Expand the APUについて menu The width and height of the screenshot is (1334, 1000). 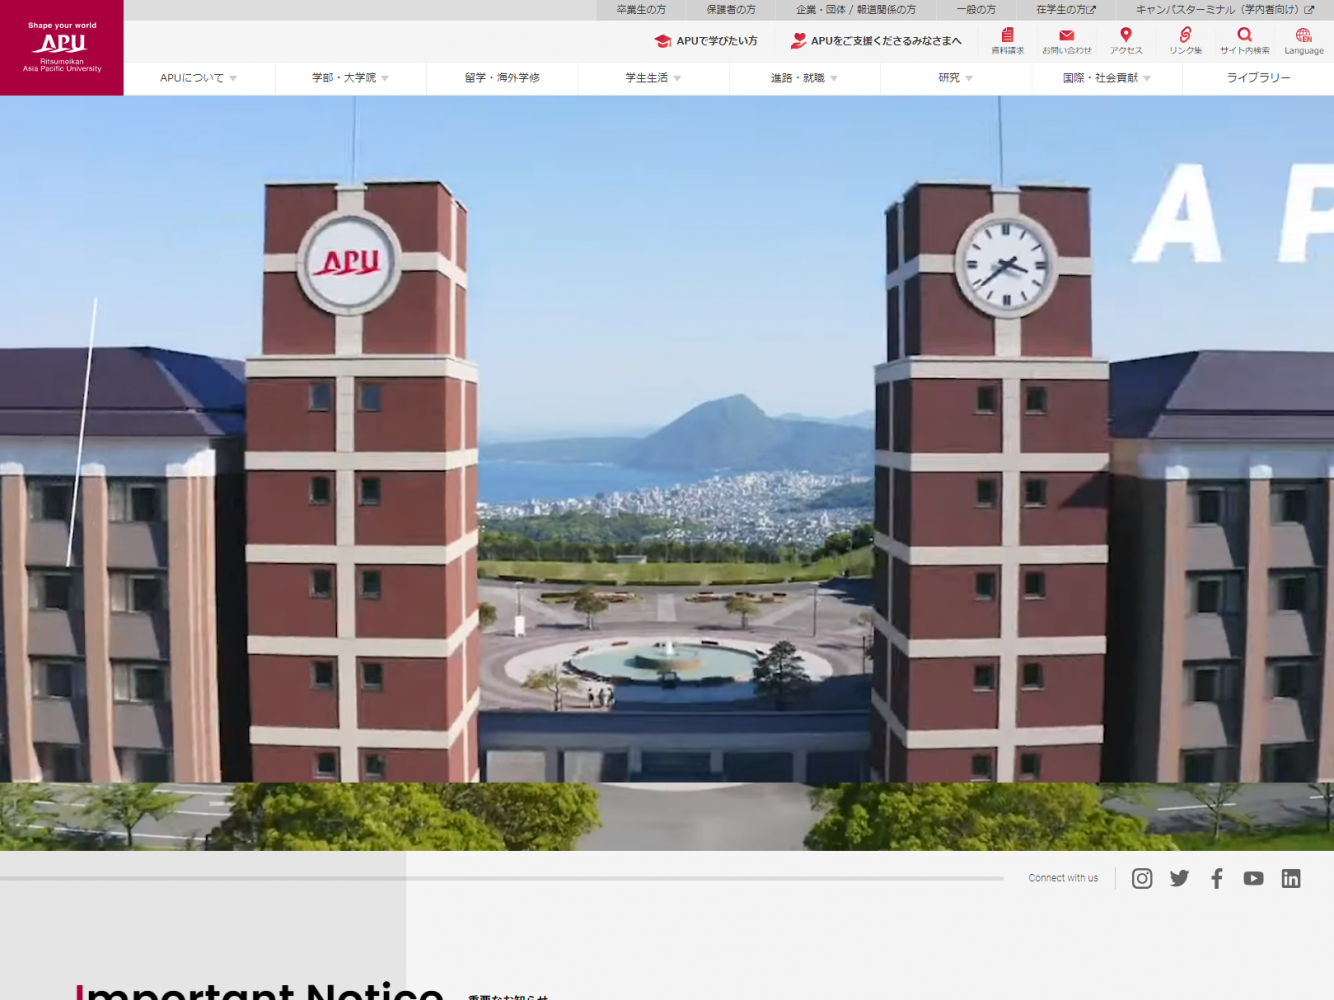point(199,78)
